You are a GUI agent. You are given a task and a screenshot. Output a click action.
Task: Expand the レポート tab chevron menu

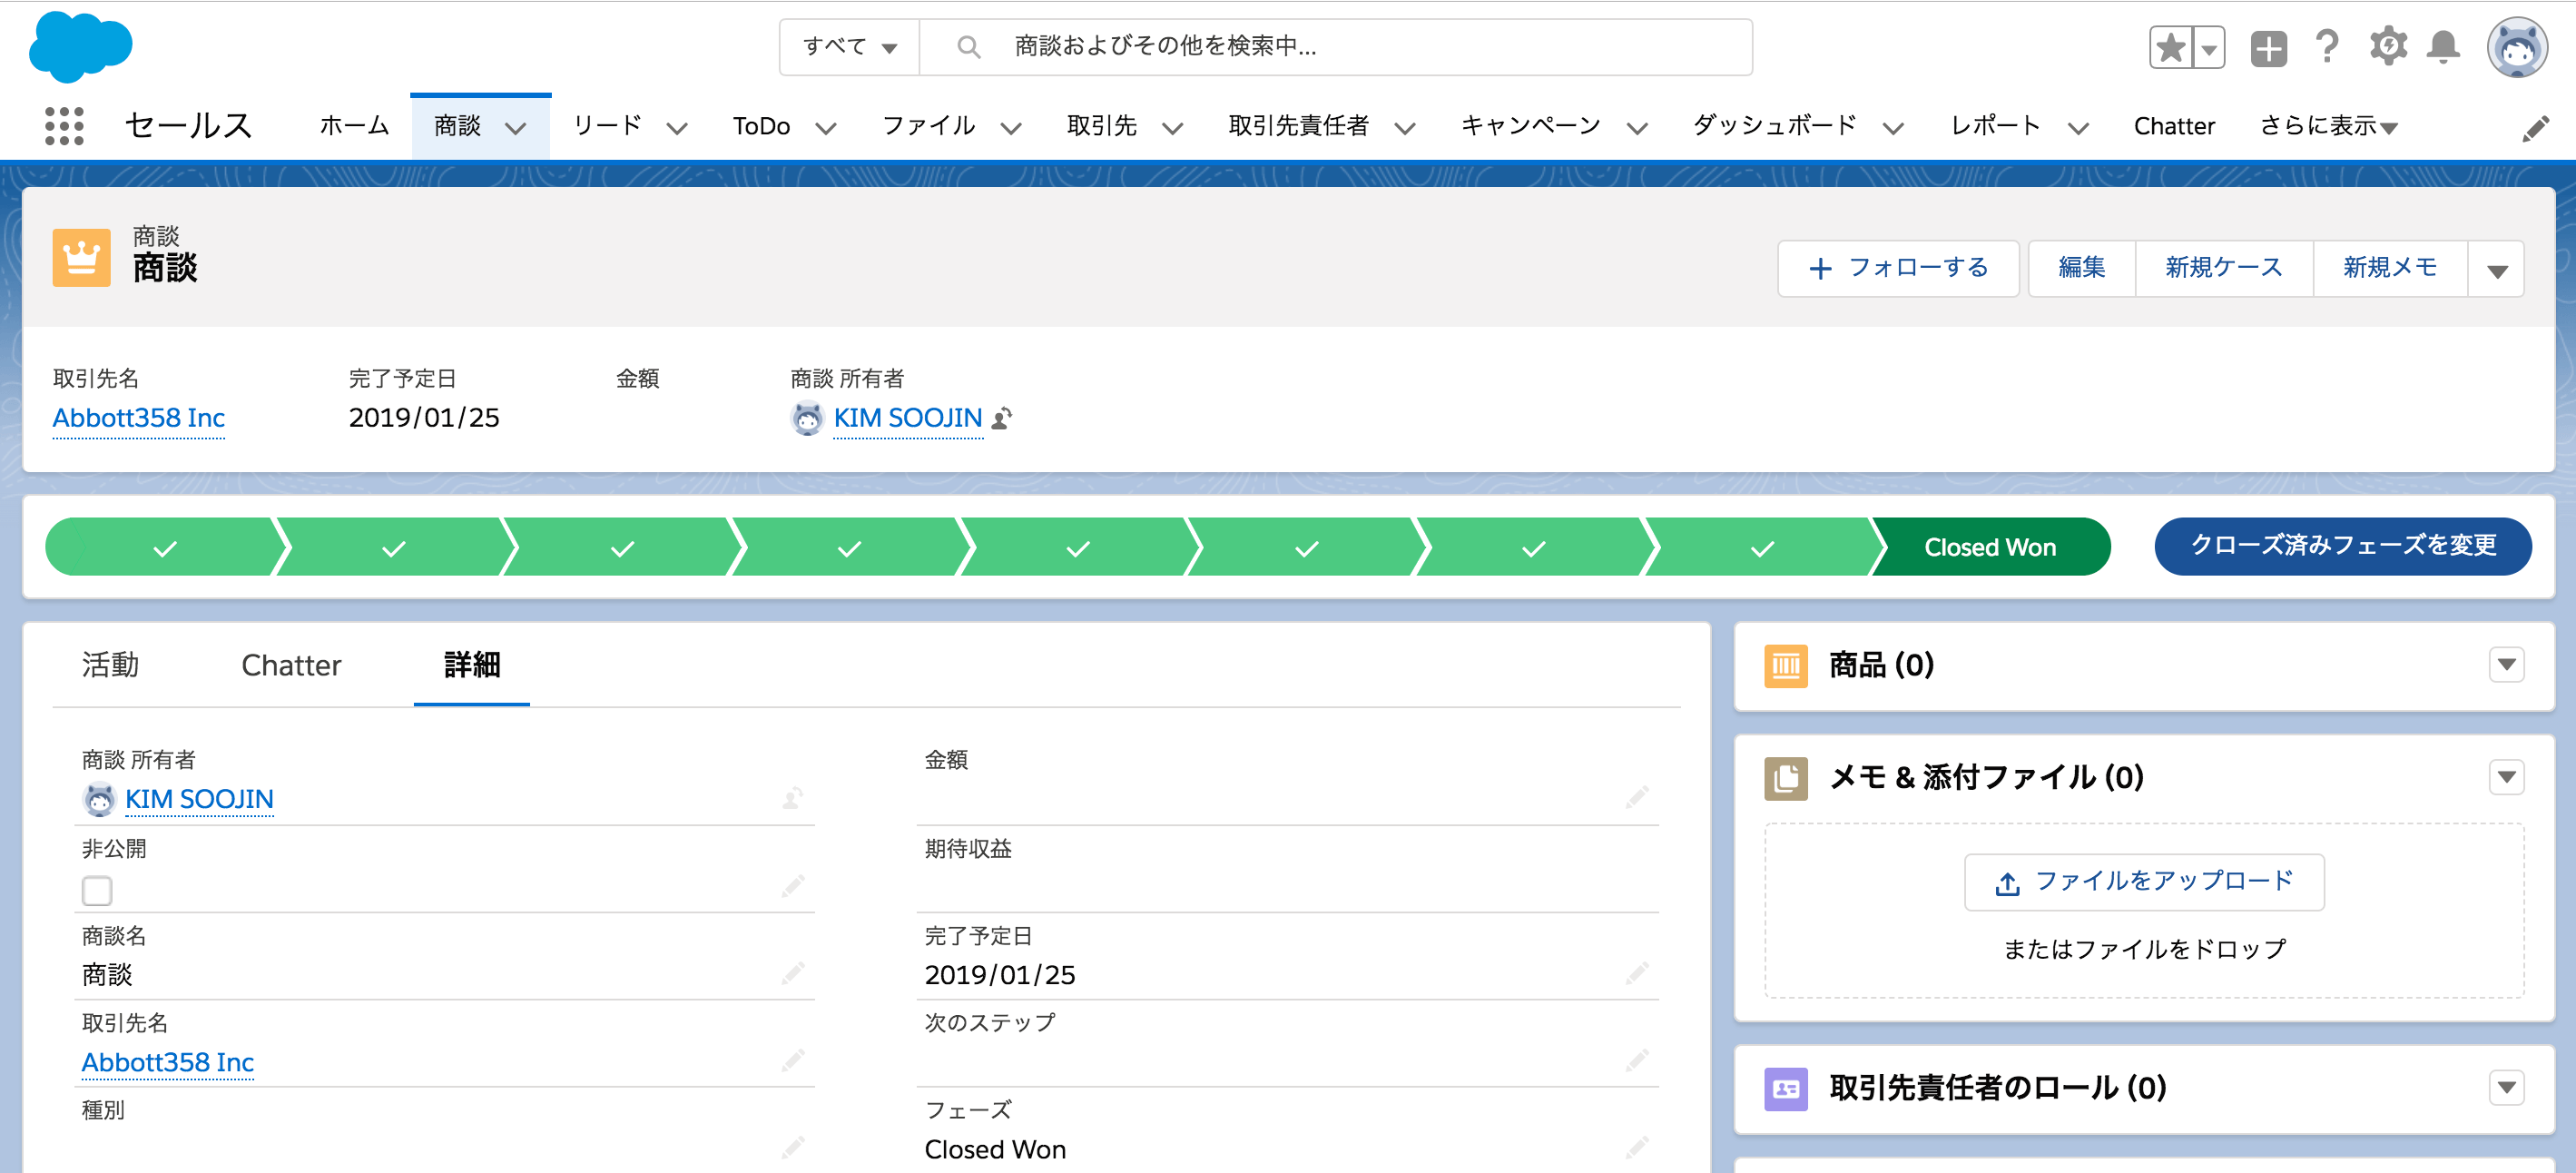2078,128
